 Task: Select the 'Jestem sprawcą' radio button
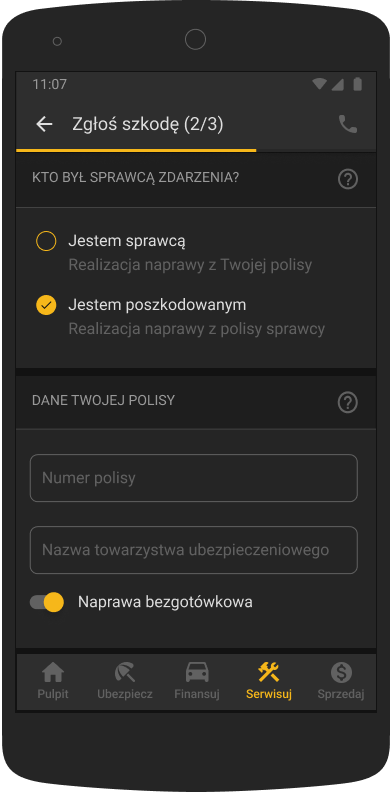[46, 241]
